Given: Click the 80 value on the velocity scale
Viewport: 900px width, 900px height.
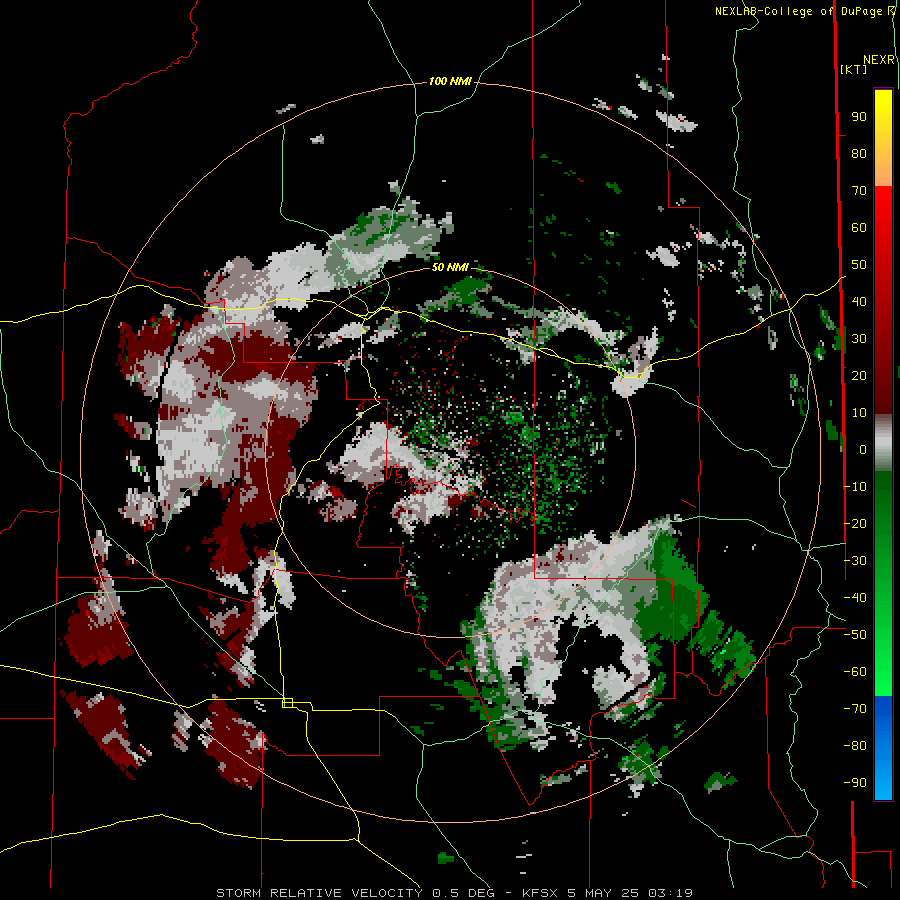Looking at the screenshot, I should pos(859,154).
